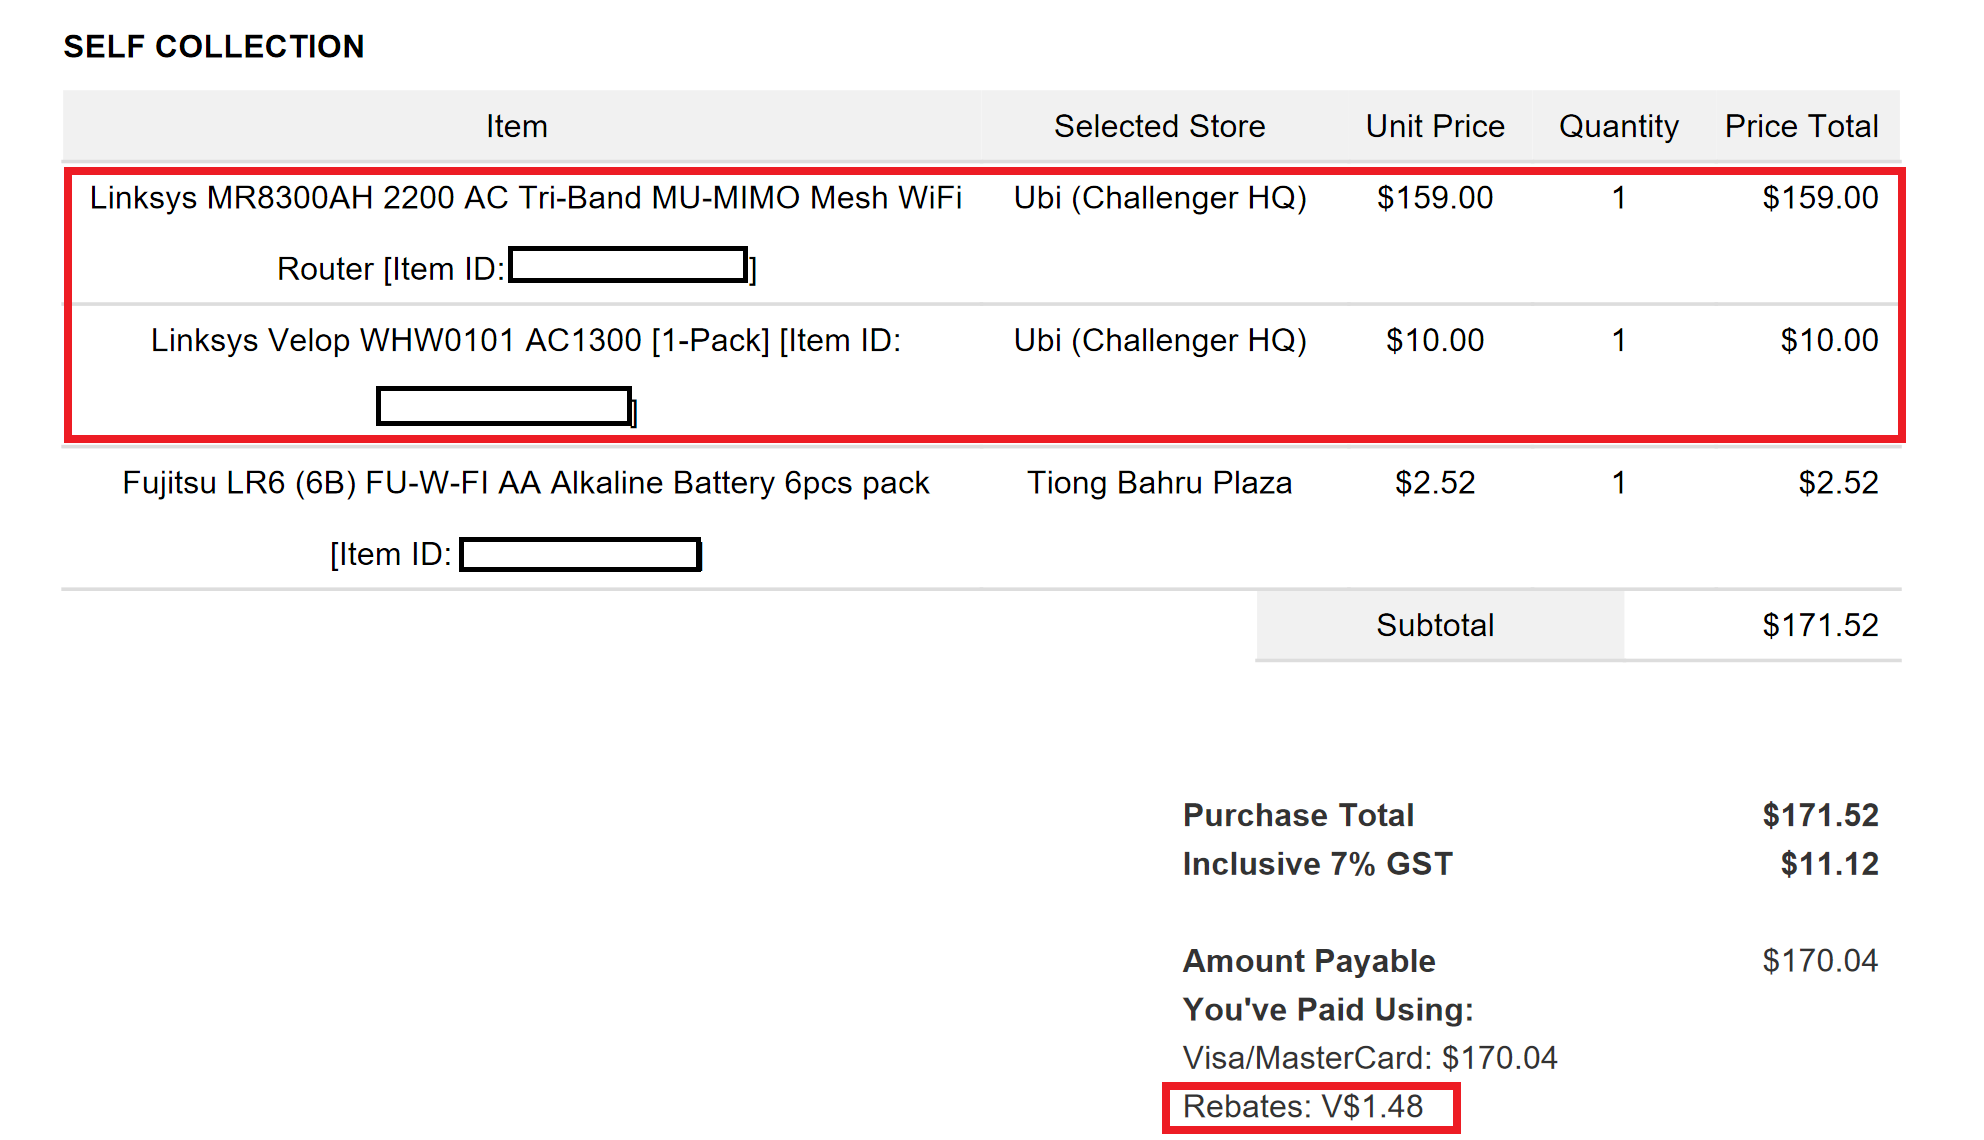1984x1140 pixels.
Task: Click Tiong Bahru Plaza store name
Action: (x=1159, y=483)
